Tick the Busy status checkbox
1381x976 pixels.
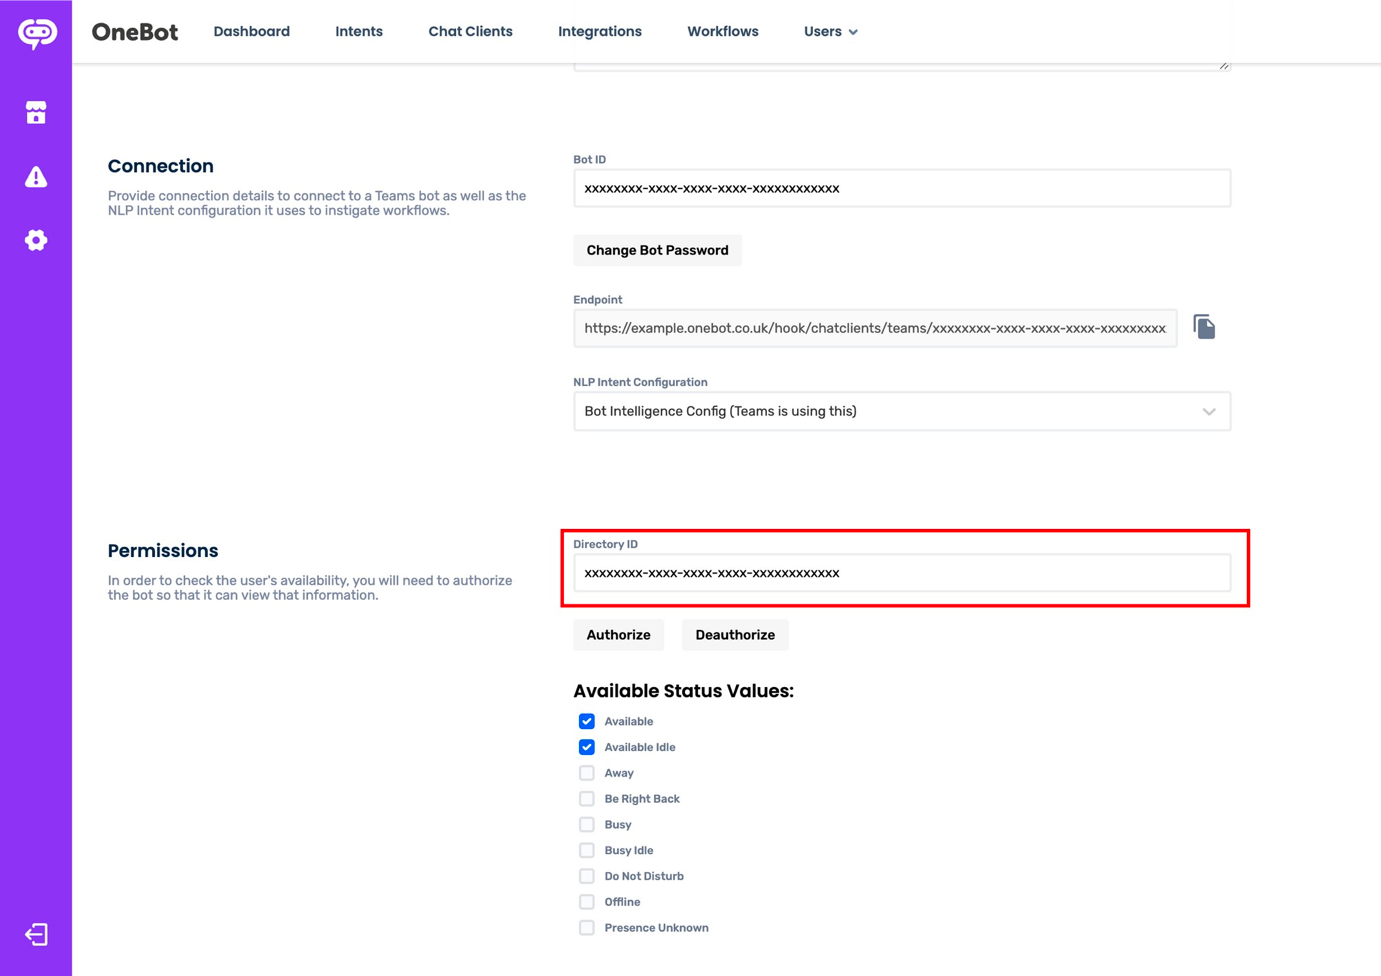coord(587,825)
